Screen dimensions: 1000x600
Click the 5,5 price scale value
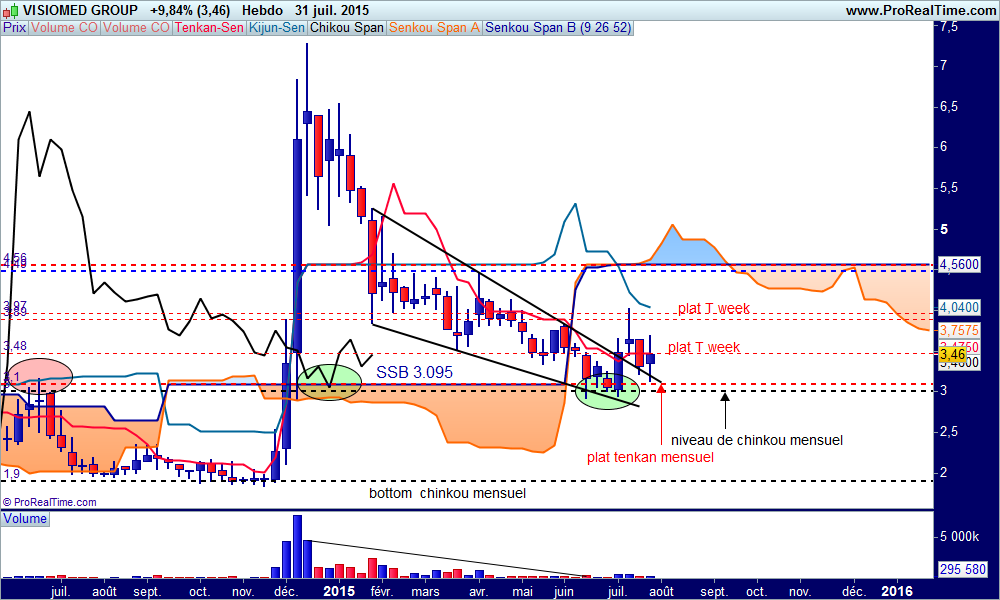tap(949, 188)
